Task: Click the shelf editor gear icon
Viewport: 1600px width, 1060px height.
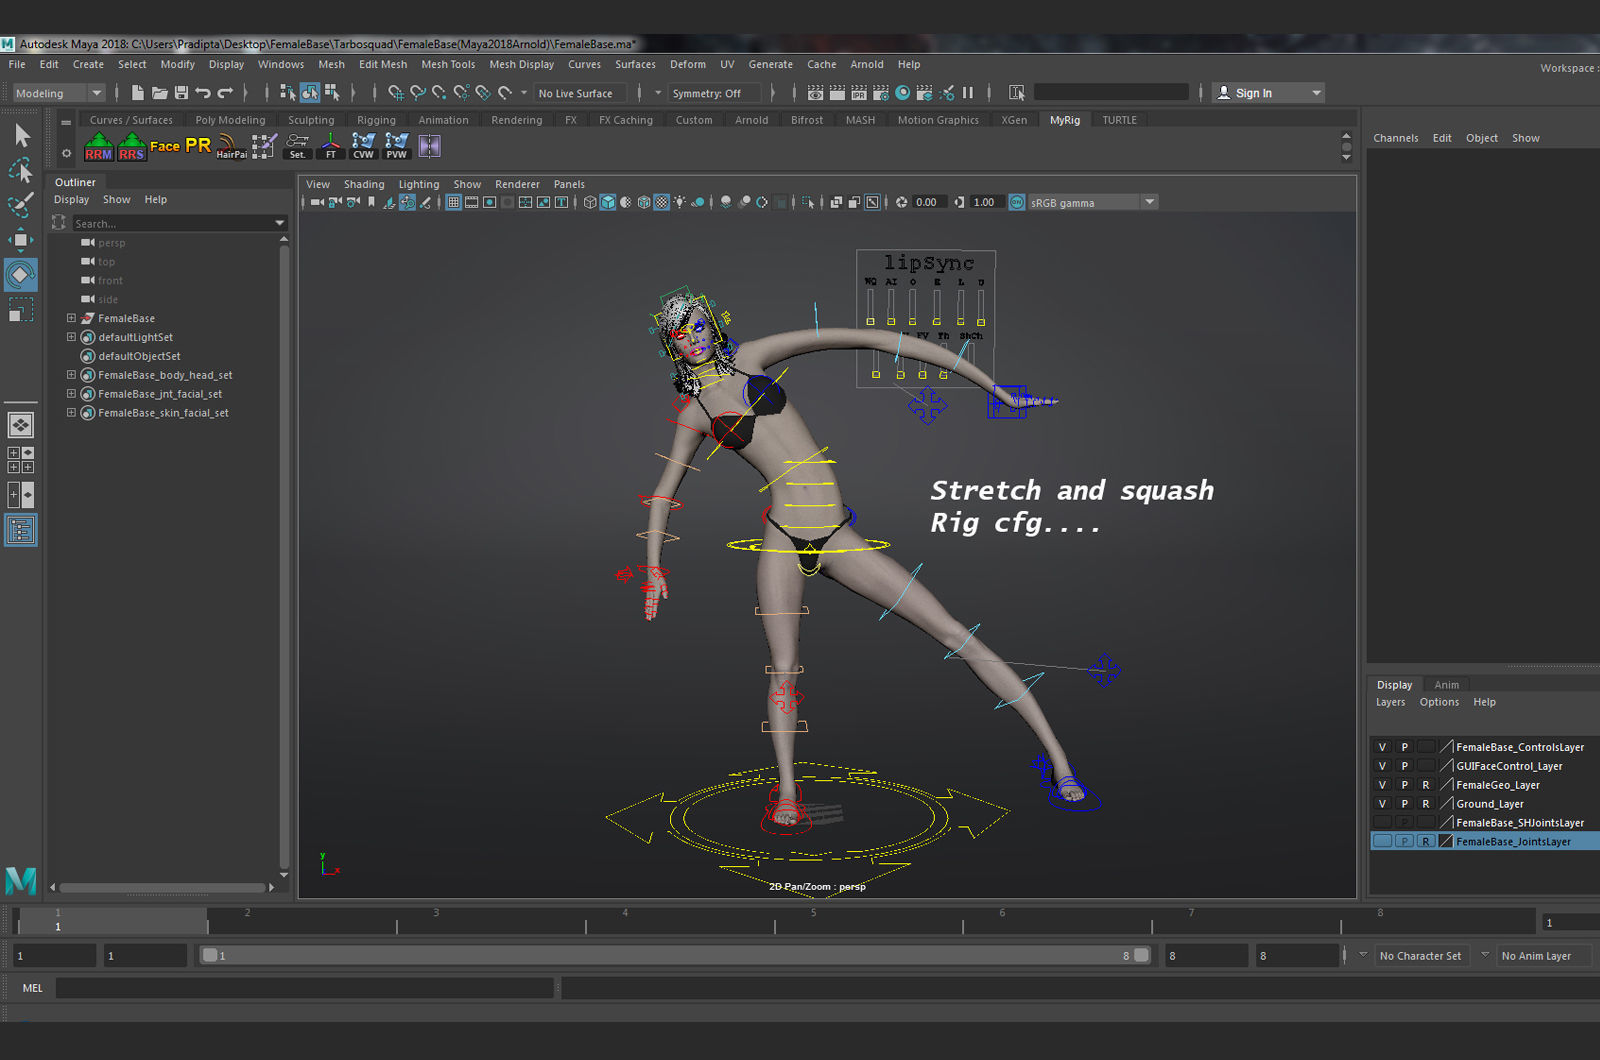Action: 66,153
